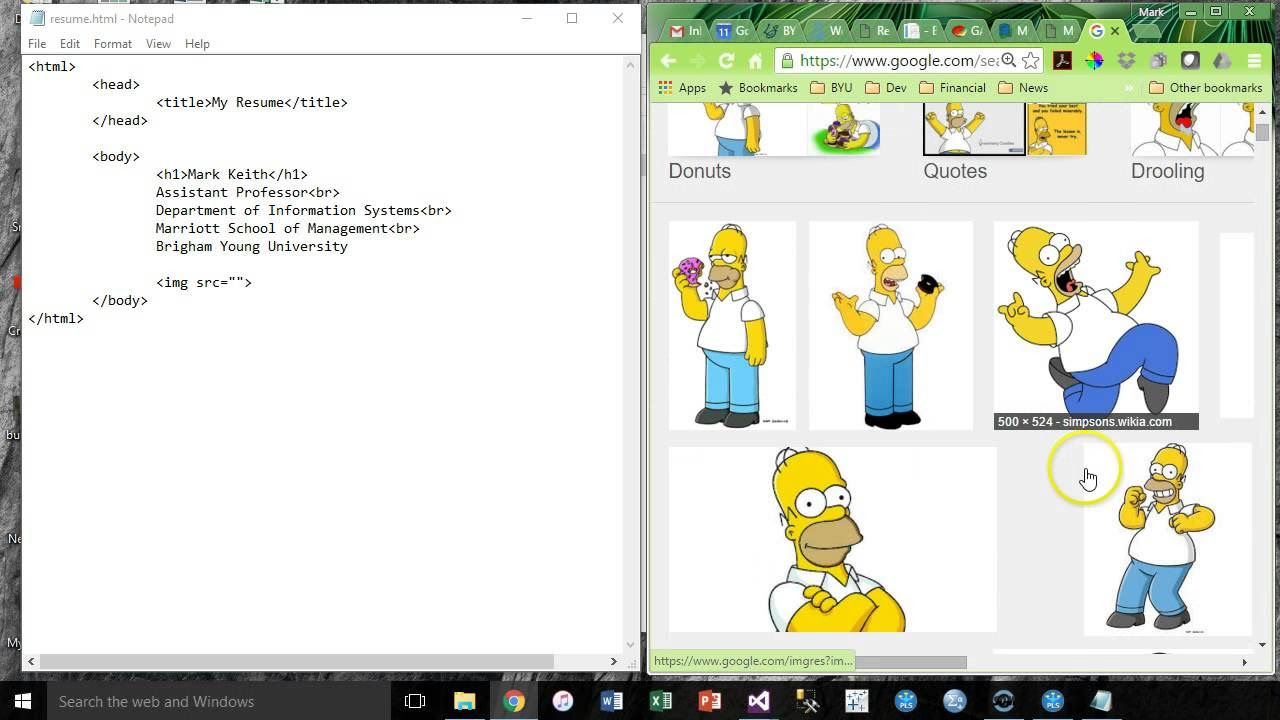This screenshot has height=720, width=1280.
Task: Open Notepad File menu
Action: [37, 44]
